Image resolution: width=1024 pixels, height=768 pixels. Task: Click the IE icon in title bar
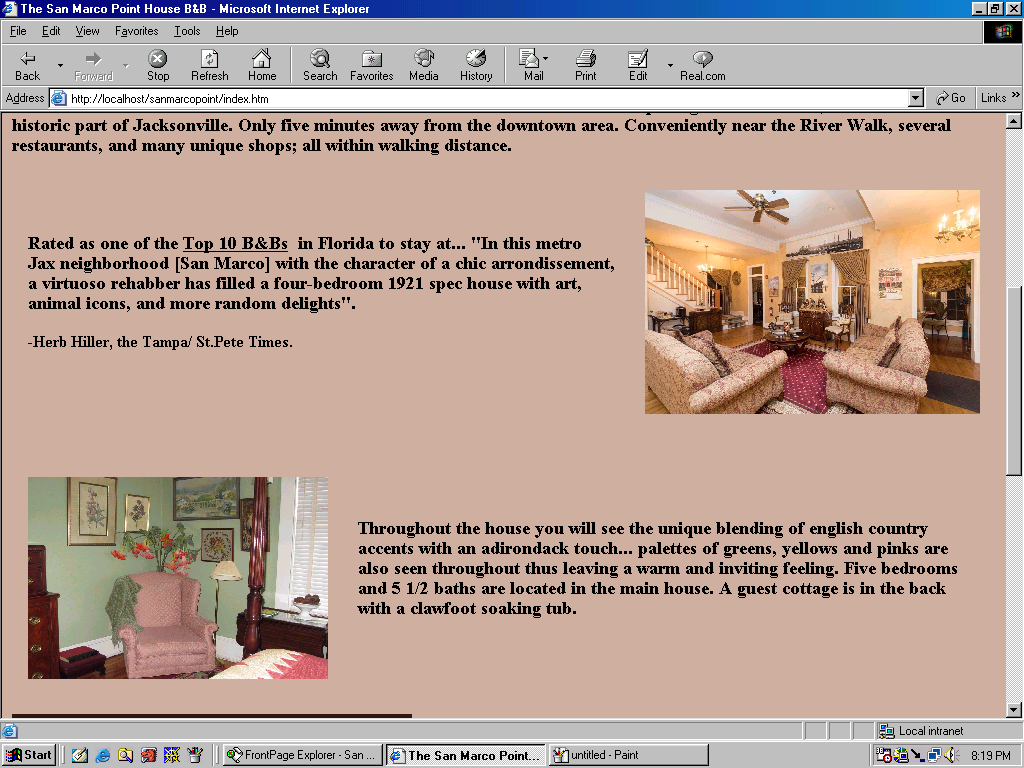[8, 8]
